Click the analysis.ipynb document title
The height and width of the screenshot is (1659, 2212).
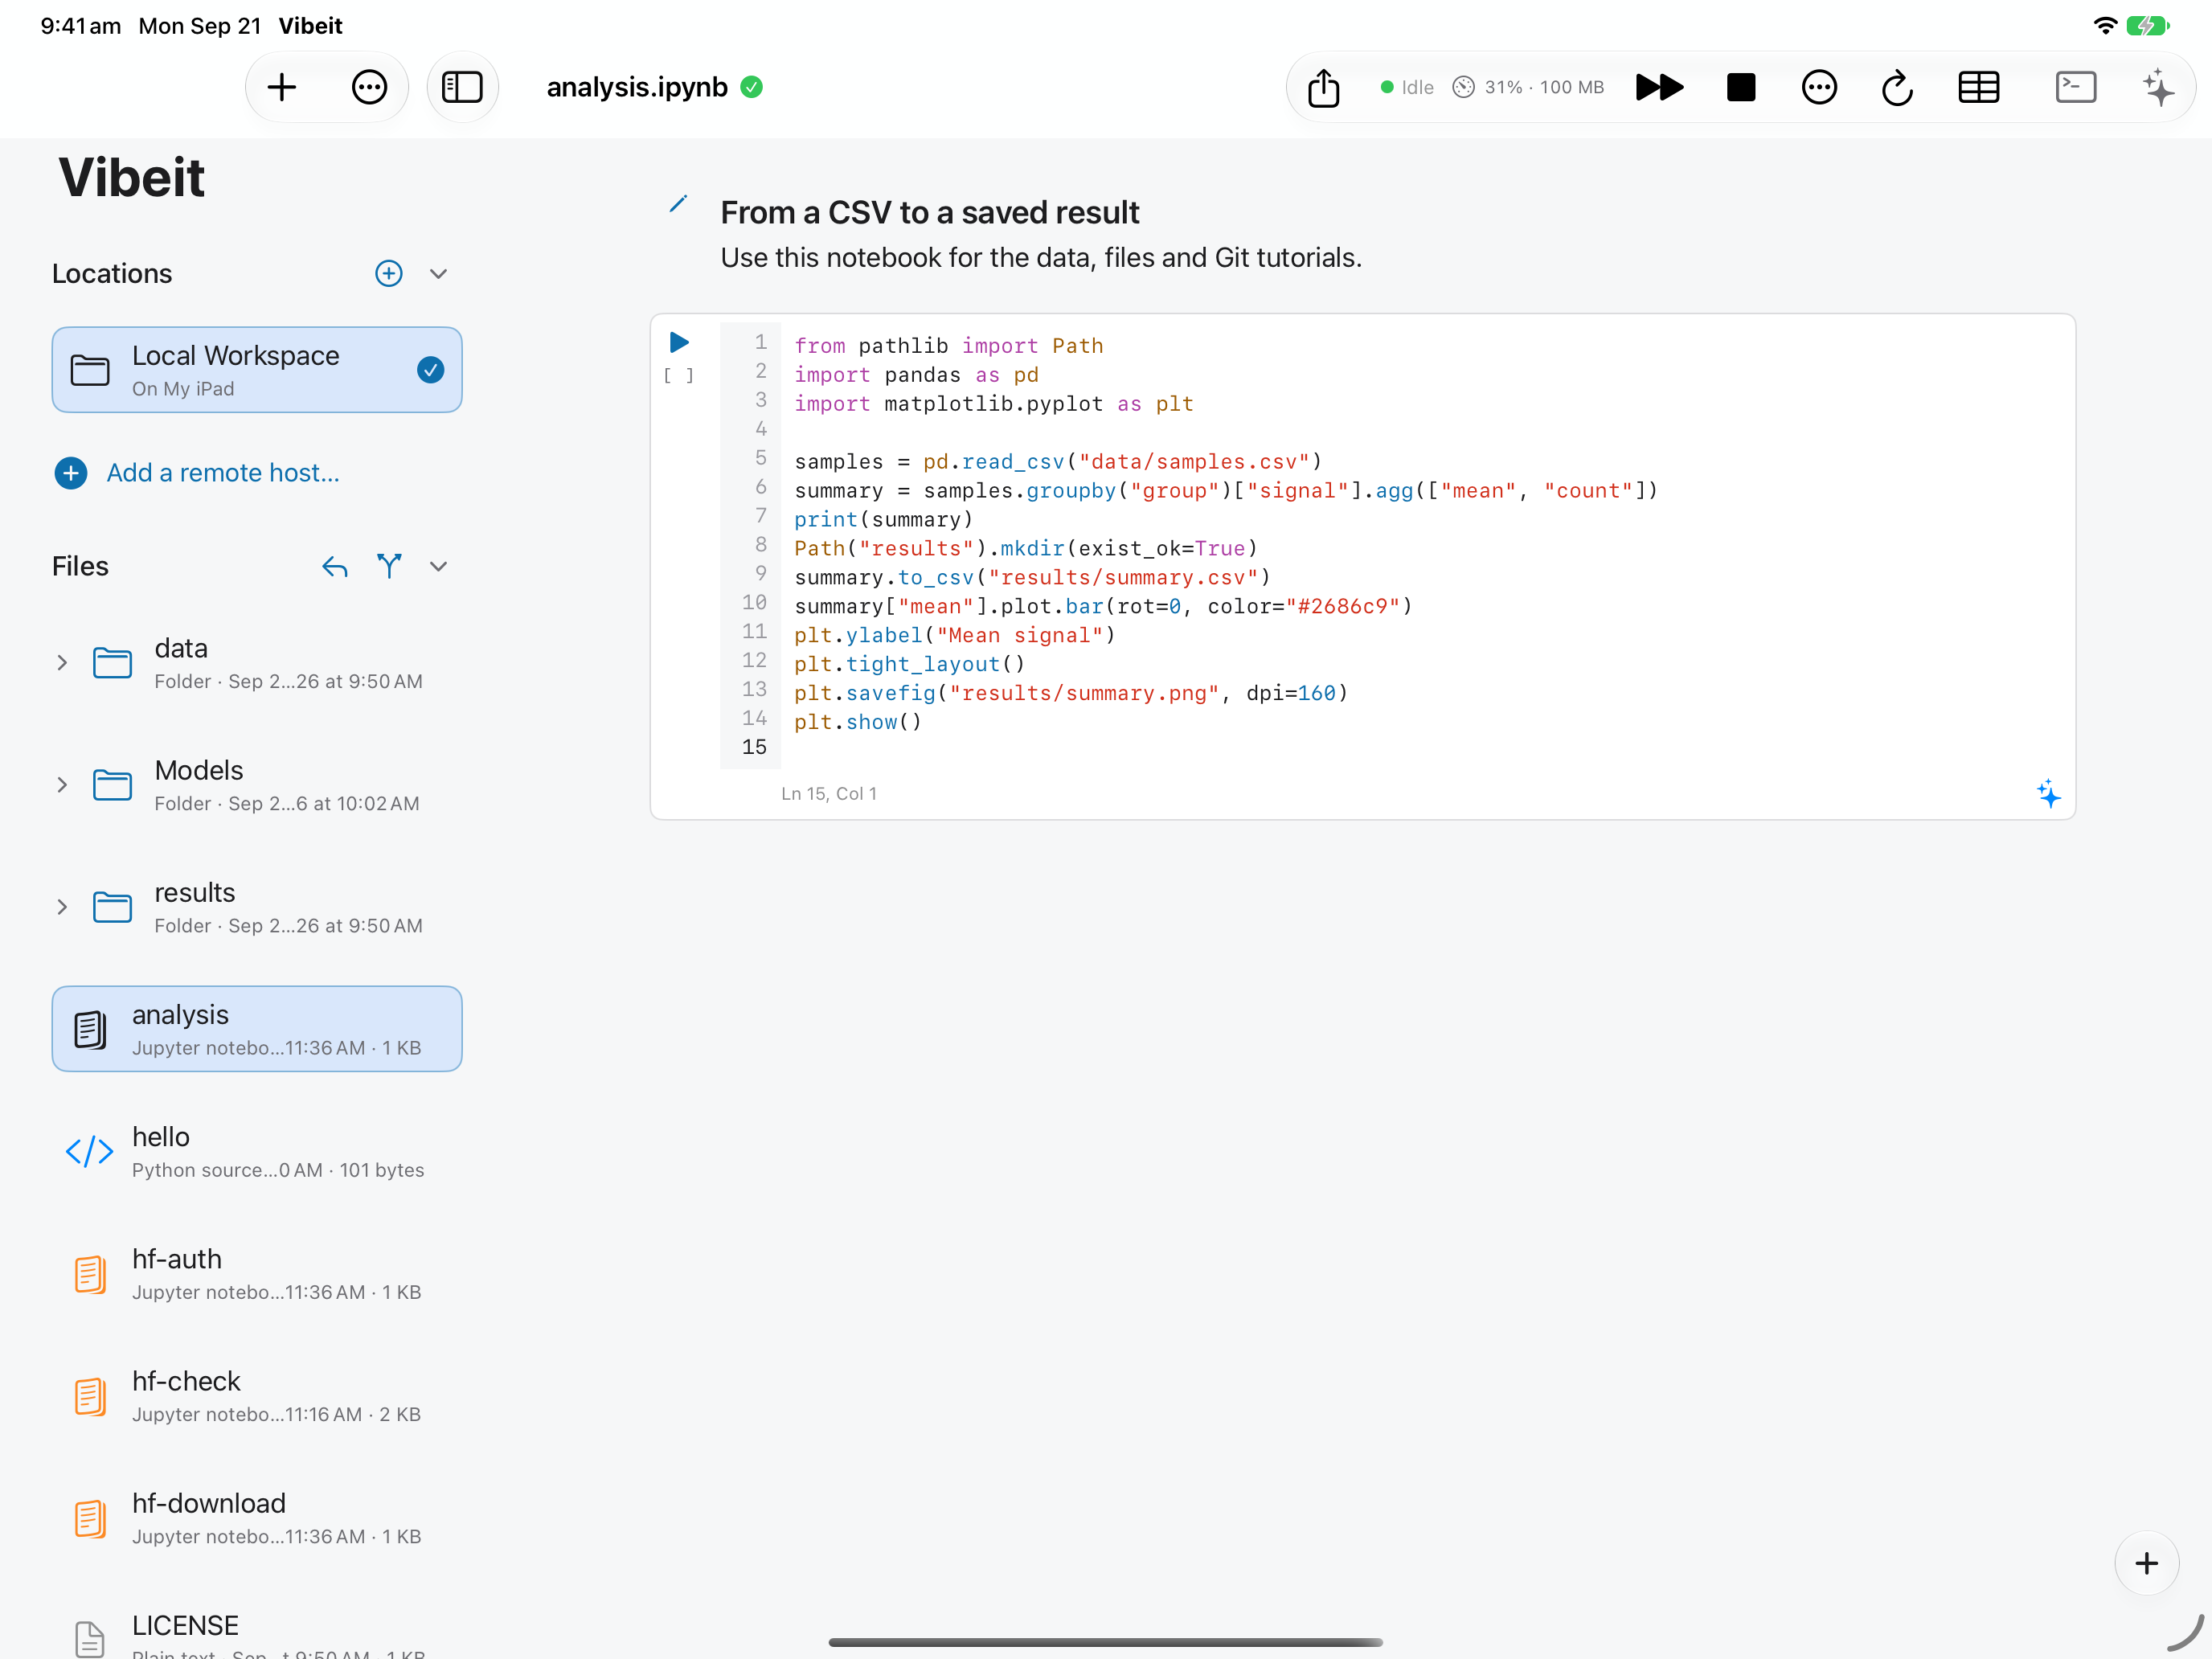pos(637,87)
